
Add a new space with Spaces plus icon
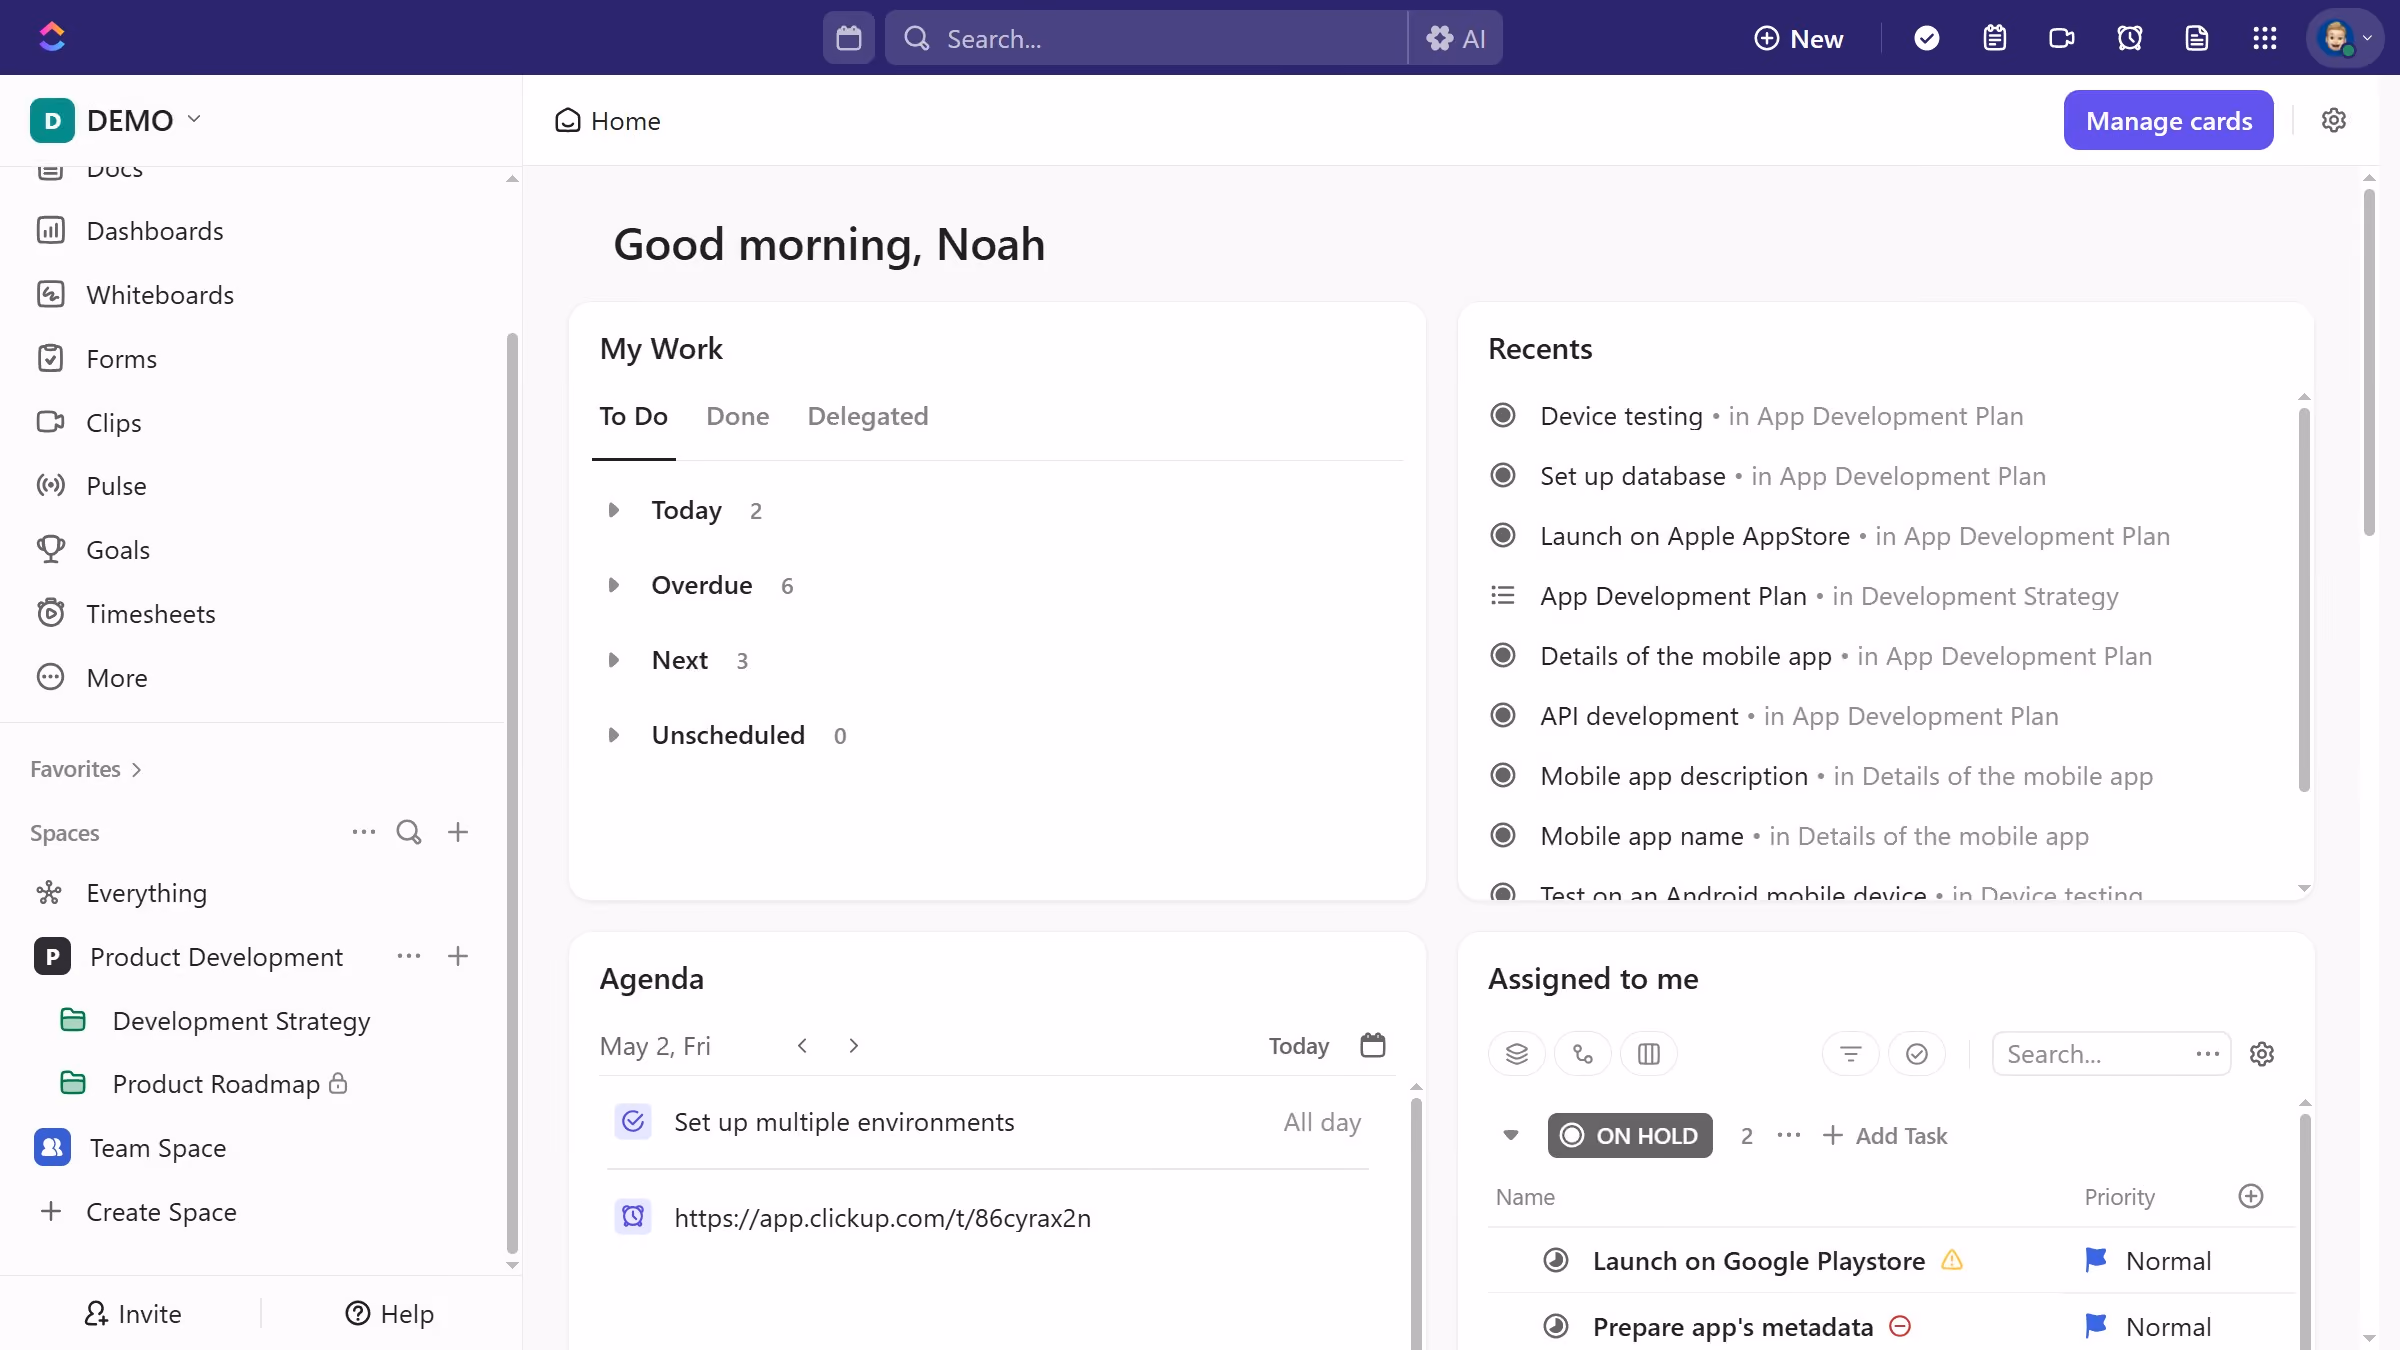tap(458, 832)
